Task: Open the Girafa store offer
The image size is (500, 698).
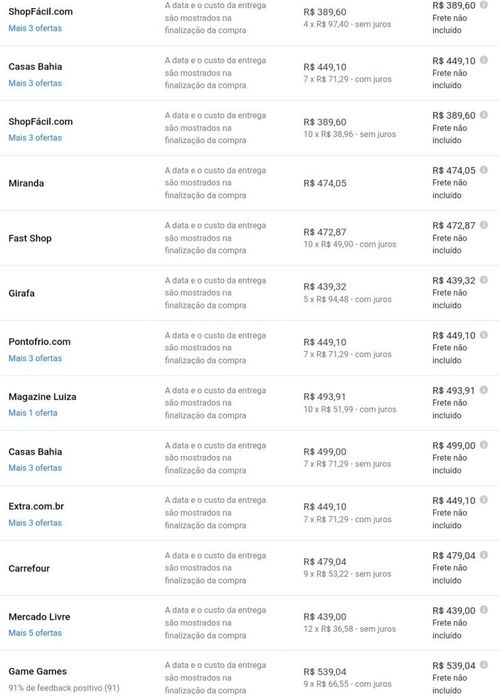Action: pos(21,293)
